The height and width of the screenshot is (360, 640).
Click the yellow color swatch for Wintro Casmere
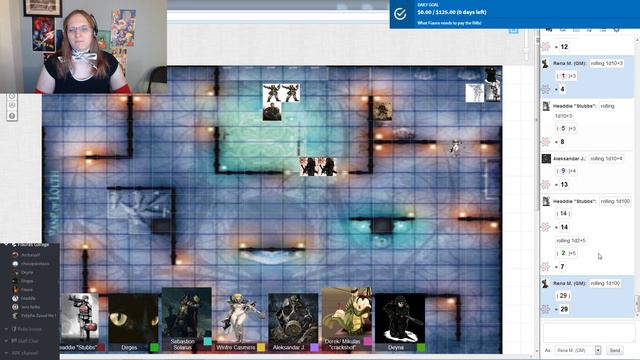pos(261,348)
